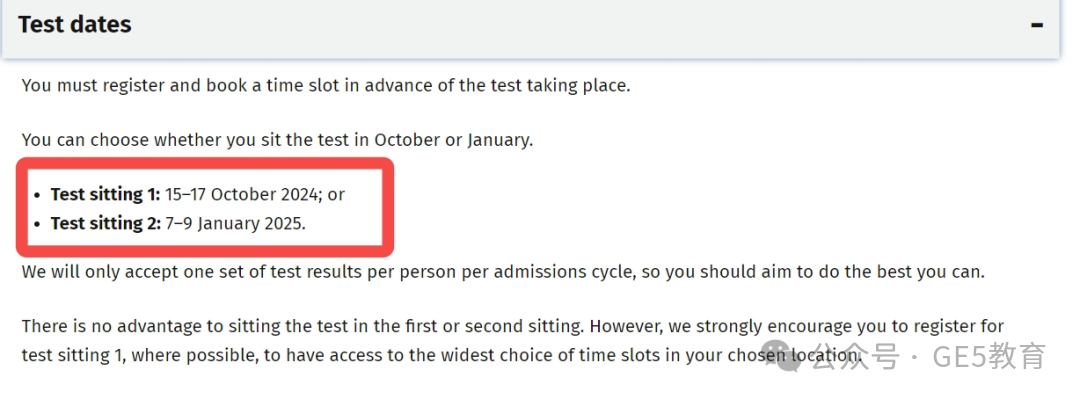Screen dimensions: 1080x399
Task: Click the "GE5教育" watermark text
Action: [989, 356]
